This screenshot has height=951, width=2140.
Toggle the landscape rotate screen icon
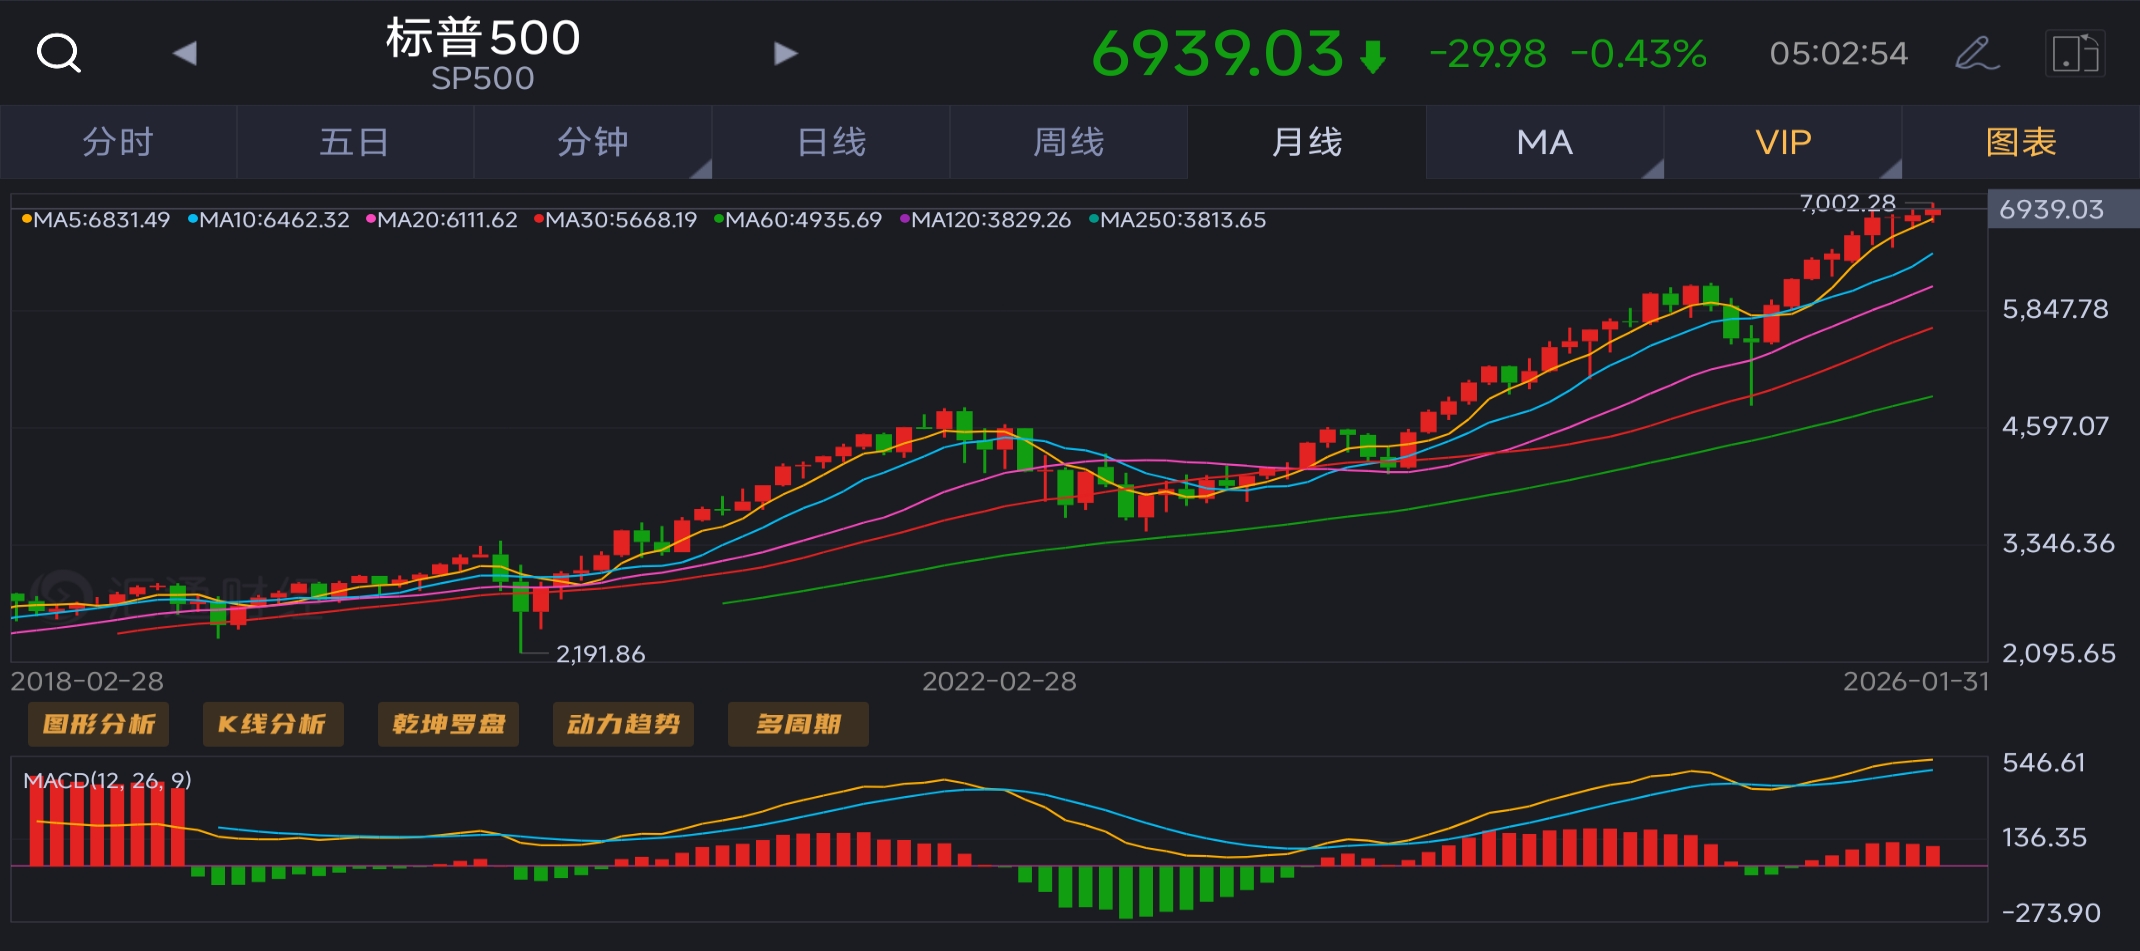tap(2075, 53)
